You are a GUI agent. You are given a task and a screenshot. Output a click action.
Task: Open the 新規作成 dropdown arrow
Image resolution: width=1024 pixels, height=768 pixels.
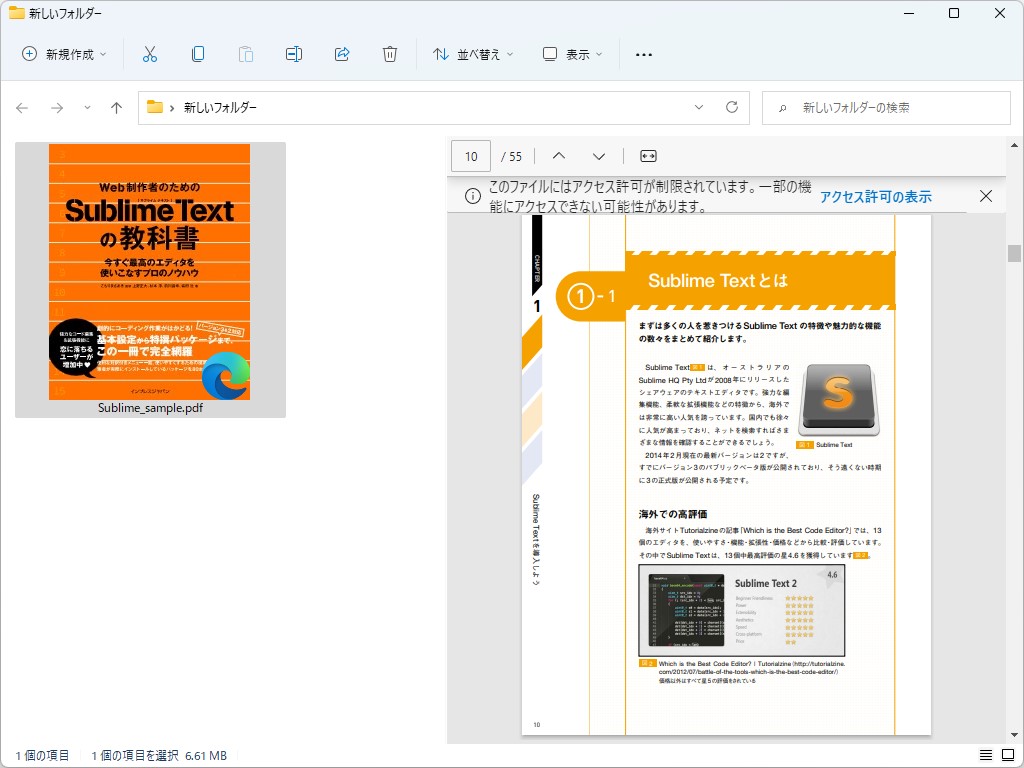click(x=101, y=54)
